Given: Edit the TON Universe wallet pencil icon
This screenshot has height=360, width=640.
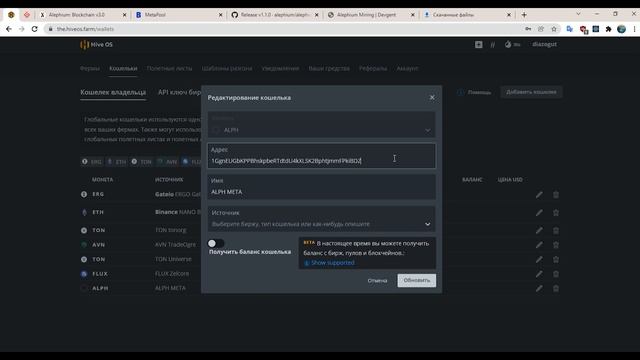Looking at the screenshot, I should coord(539,260).
